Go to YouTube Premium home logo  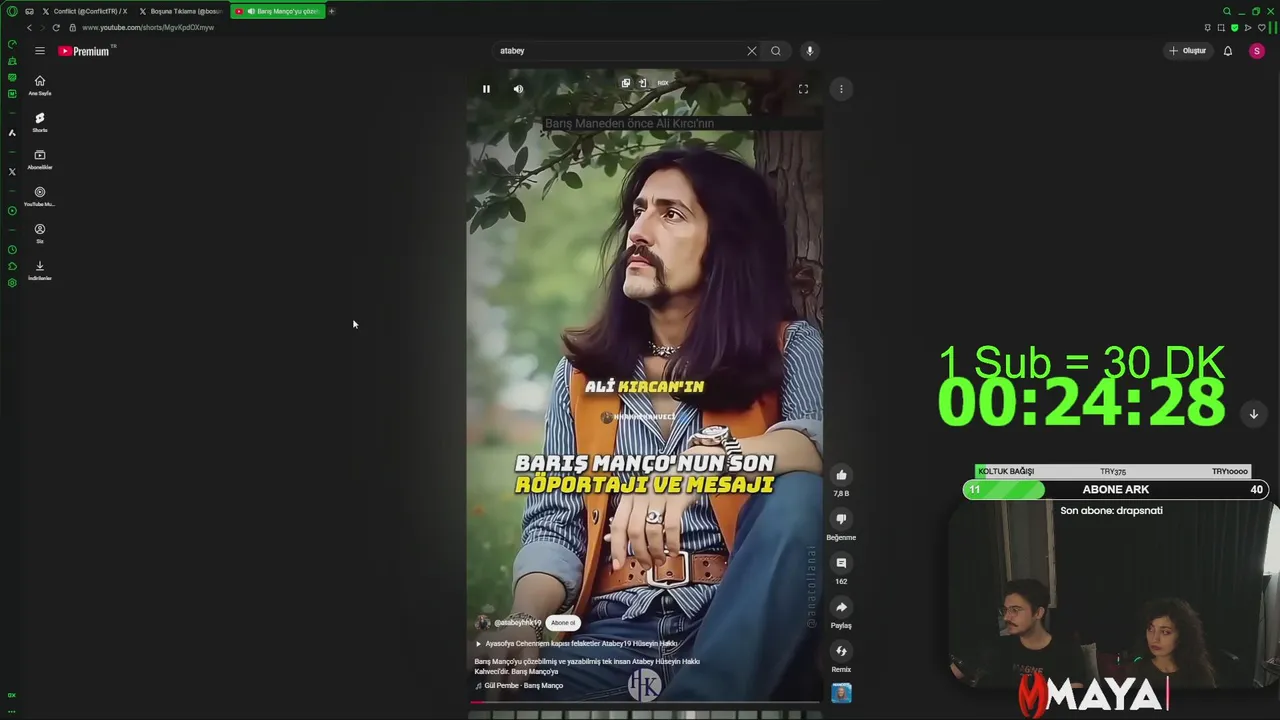pos(86,51)
